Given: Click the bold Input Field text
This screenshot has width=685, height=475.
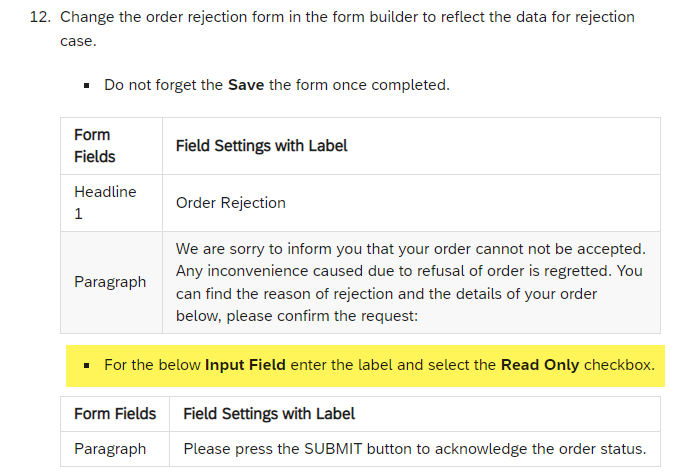Looking at the screenshot, I should pyautogui.click(x=245, y=365).
